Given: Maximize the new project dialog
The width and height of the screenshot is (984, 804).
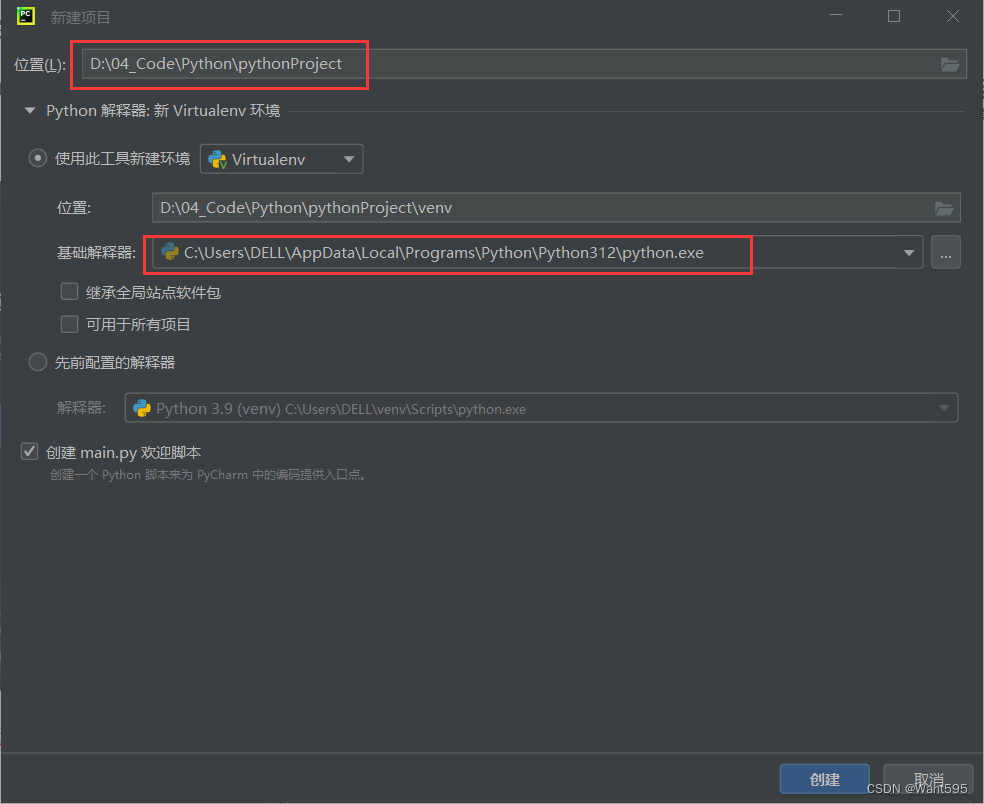Looking at the screenshot, I should 894,16.
